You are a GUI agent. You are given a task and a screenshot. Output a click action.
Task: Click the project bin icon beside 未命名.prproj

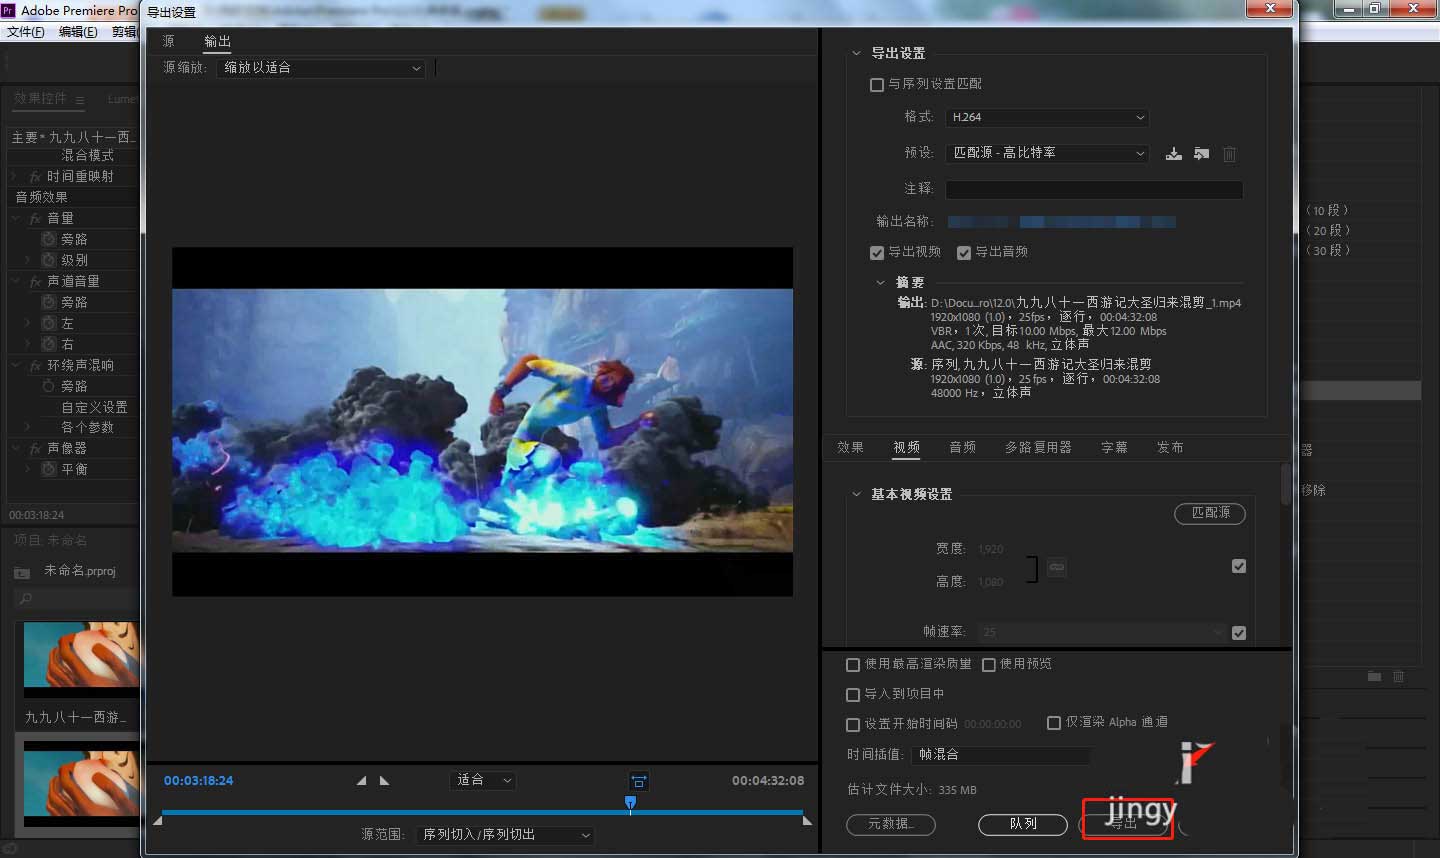(22, 572)
